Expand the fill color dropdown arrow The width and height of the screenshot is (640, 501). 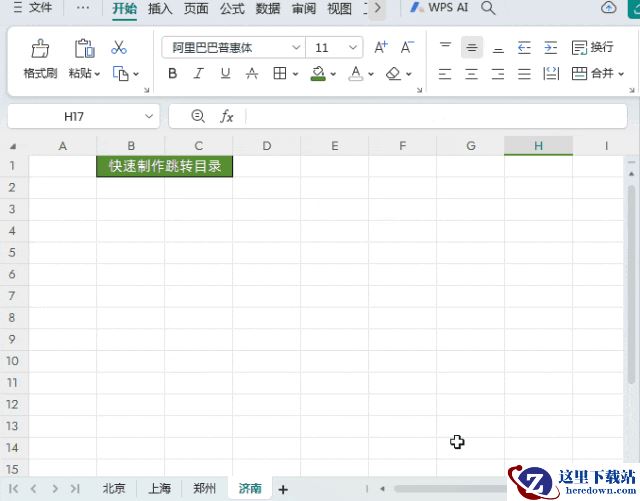point(333,74)
